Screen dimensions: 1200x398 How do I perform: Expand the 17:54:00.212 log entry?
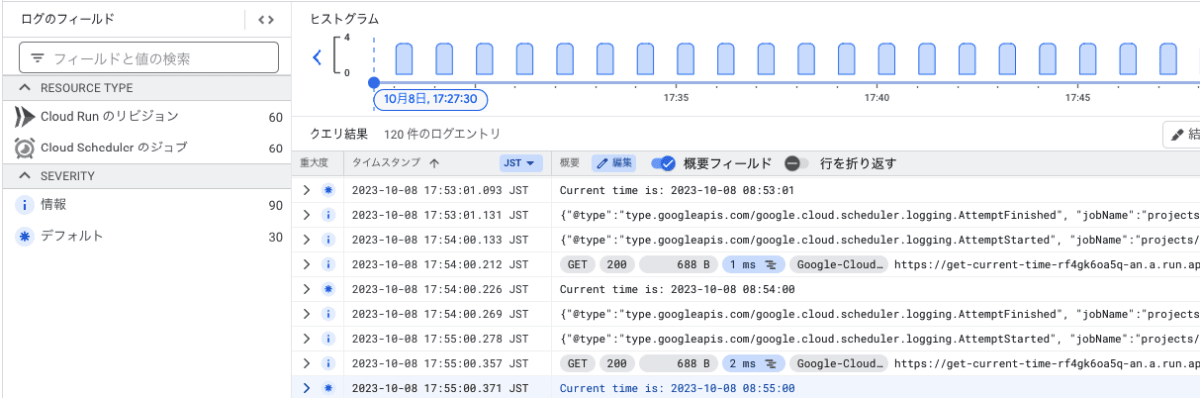[x=307, y=264]
